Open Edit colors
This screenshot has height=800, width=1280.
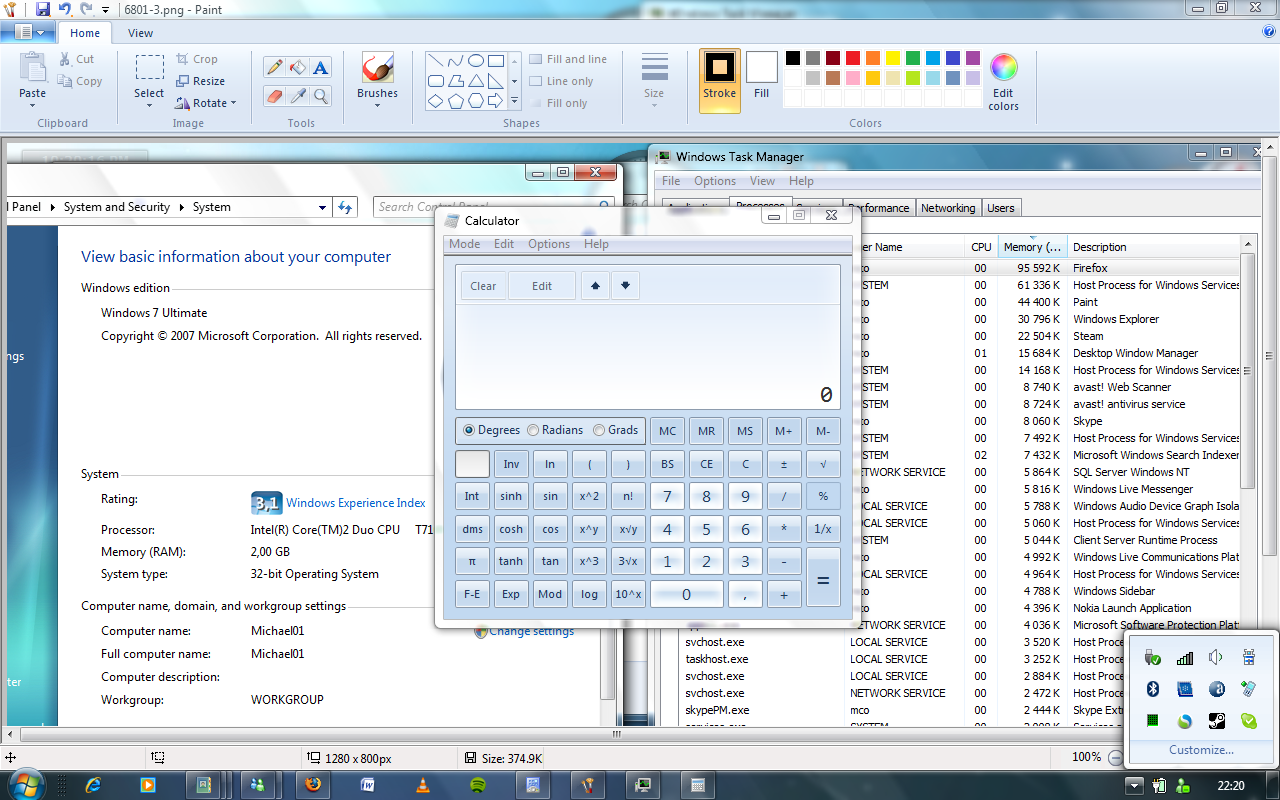(1003, 80)
